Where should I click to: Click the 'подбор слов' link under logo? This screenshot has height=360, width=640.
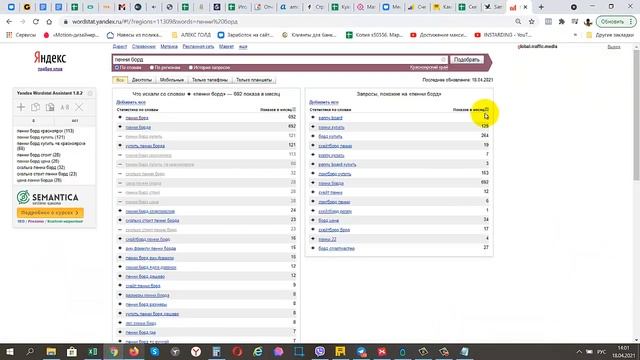50,69
